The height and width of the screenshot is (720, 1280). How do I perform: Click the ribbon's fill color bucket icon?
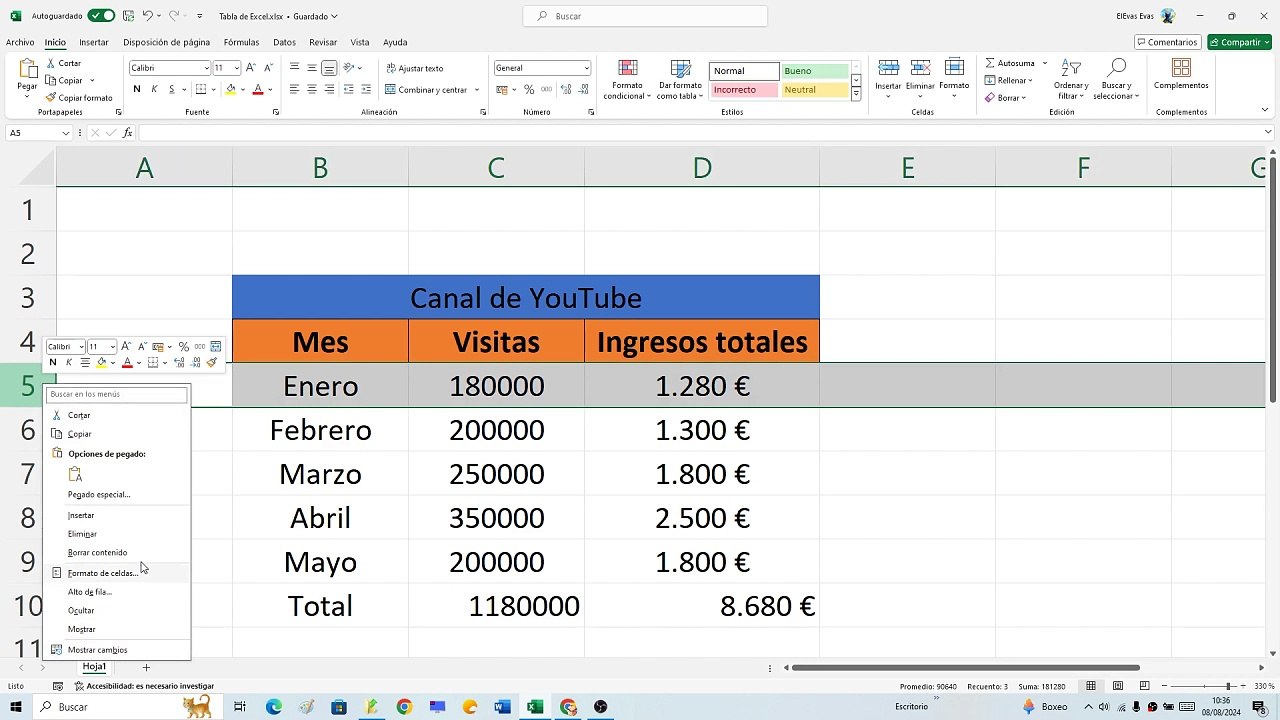pos(230,89)
